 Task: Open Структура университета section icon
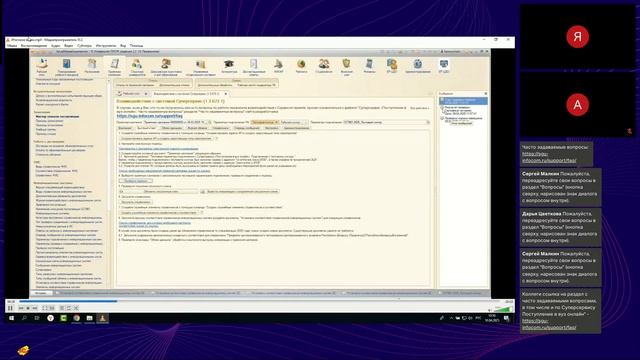137,66
